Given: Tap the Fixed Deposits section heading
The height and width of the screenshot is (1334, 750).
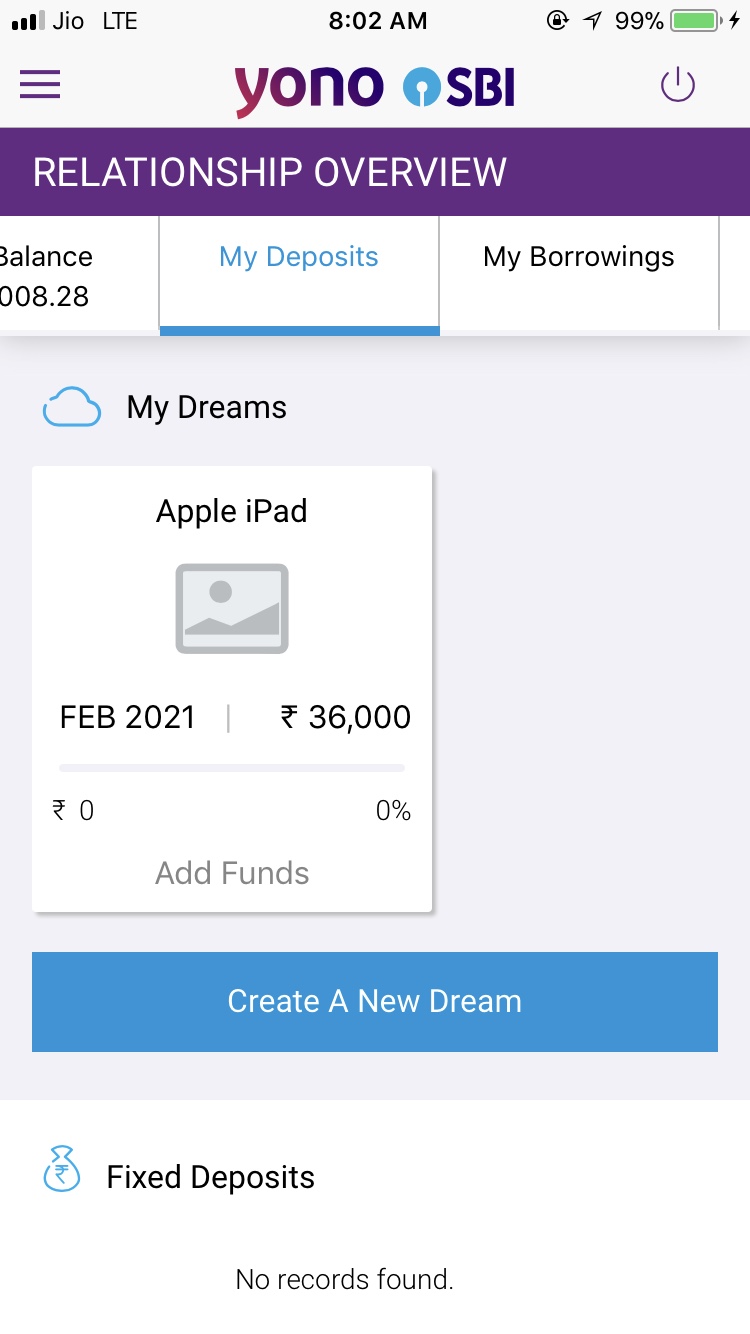Looking at the screenshot, I should (210, 1177).
